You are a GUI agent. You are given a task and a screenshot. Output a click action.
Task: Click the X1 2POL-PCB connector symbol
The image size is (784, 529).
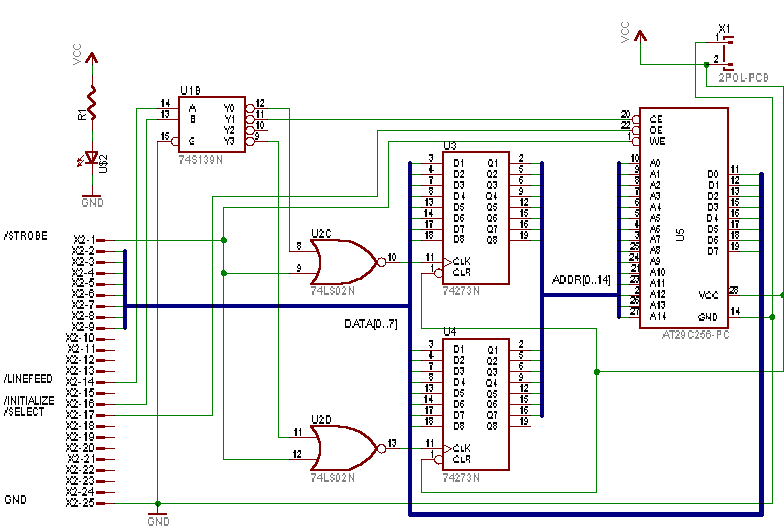[728, 52]
